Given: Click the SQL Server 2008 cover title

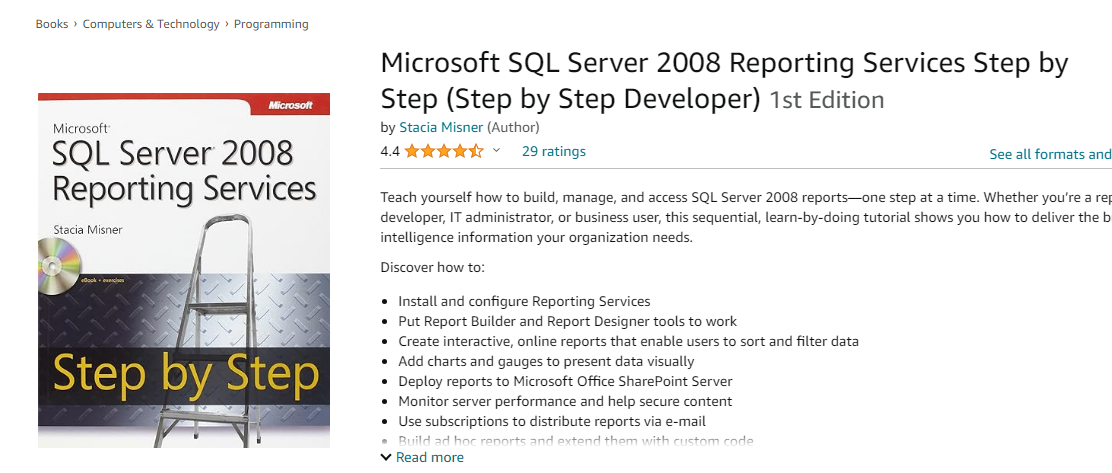Looking at the screenshot, I should [x=172, y=152].
